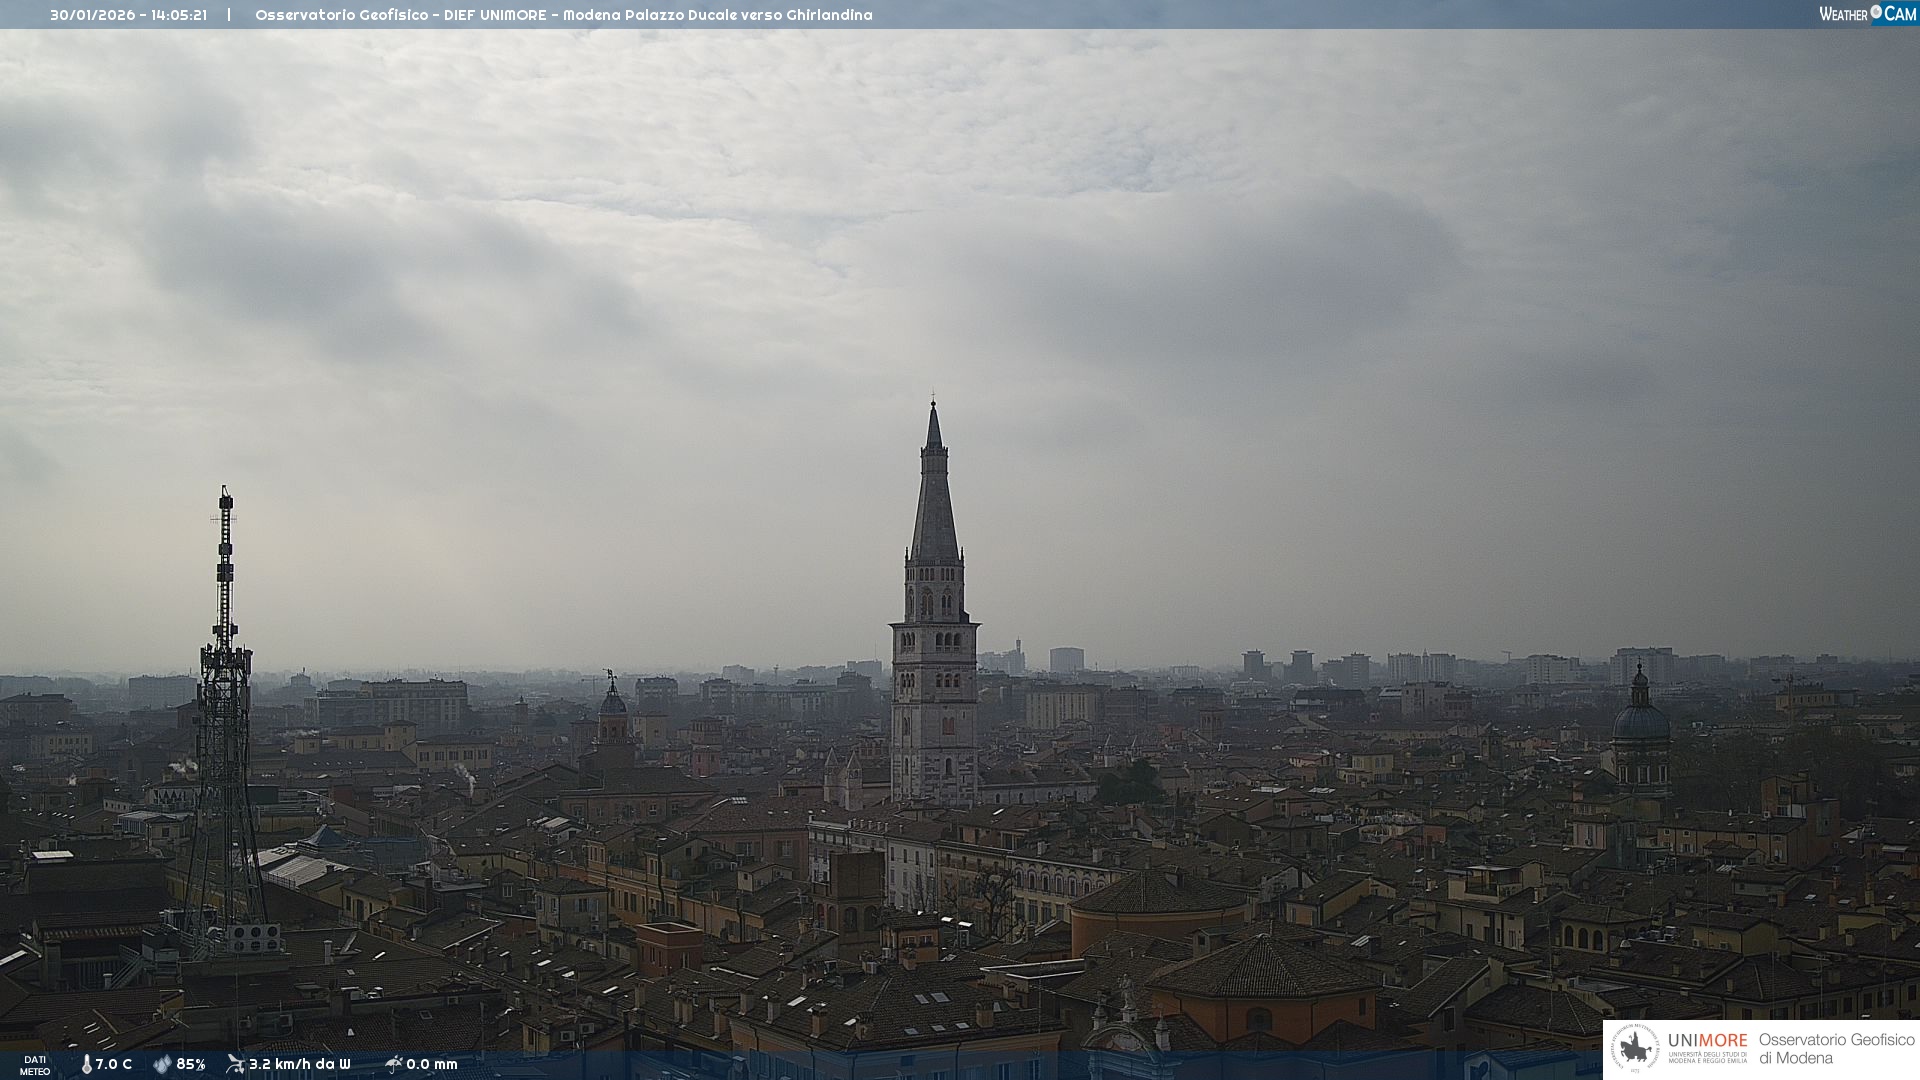Click the UNIMORE wordmark text

tap(1707, 1040)
